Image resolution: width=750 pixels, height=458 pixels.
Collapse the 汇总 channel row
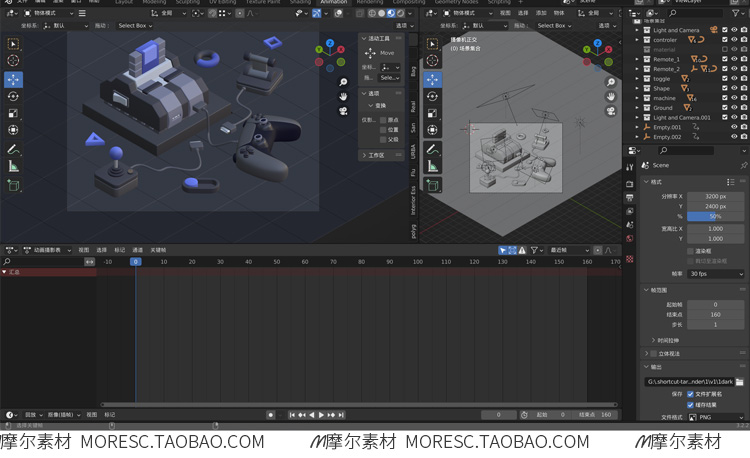click(x=4, y=272)
